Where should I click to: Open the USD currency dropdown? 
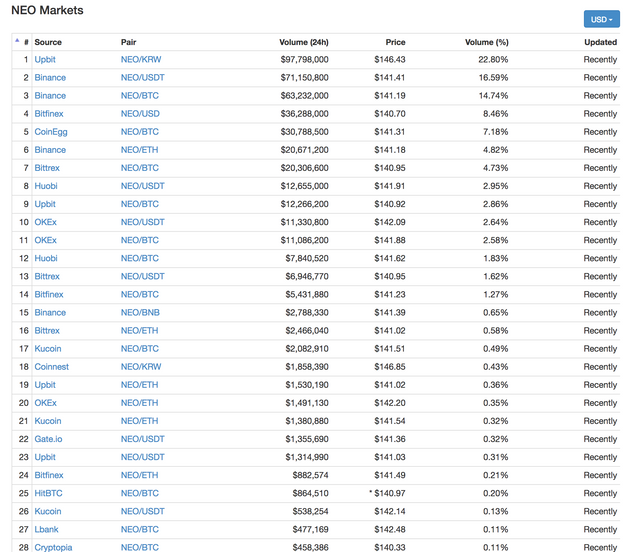coord(601,19)
